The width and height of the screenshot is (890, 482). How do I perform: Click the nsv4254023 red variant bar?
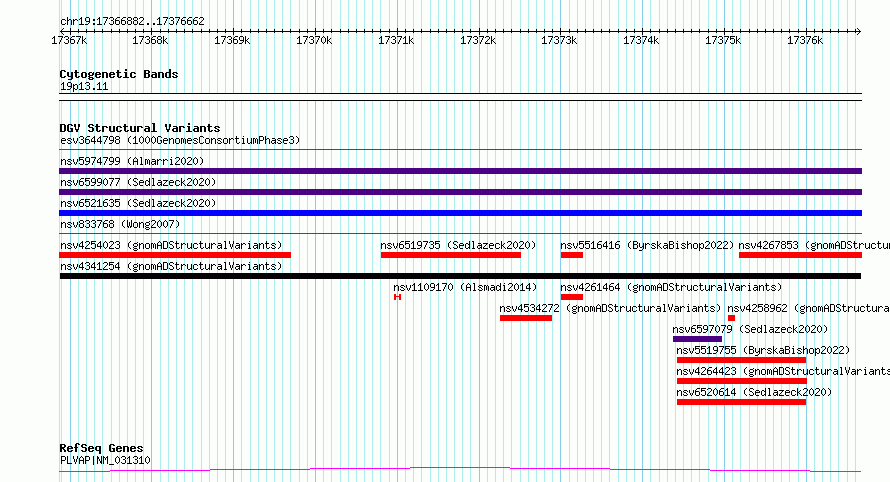point(175,255)
